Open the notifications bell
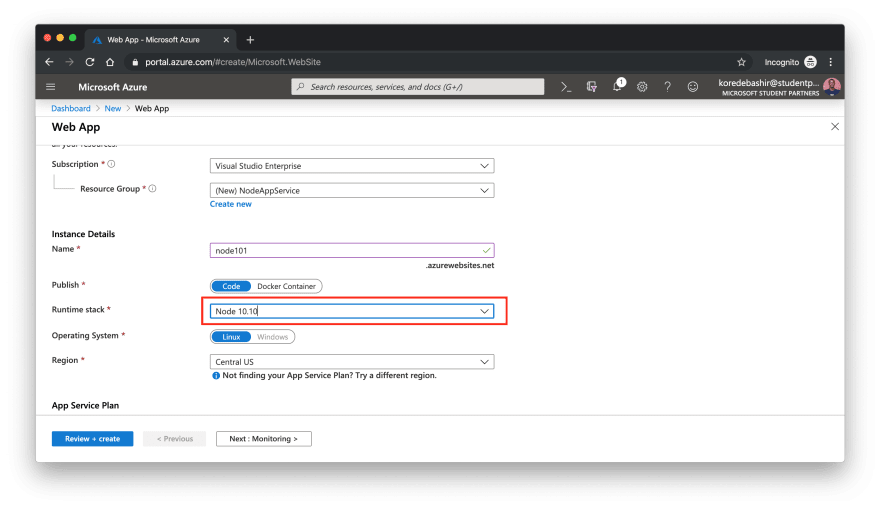Viewport: 880px width, 509px height. (617, 86)
